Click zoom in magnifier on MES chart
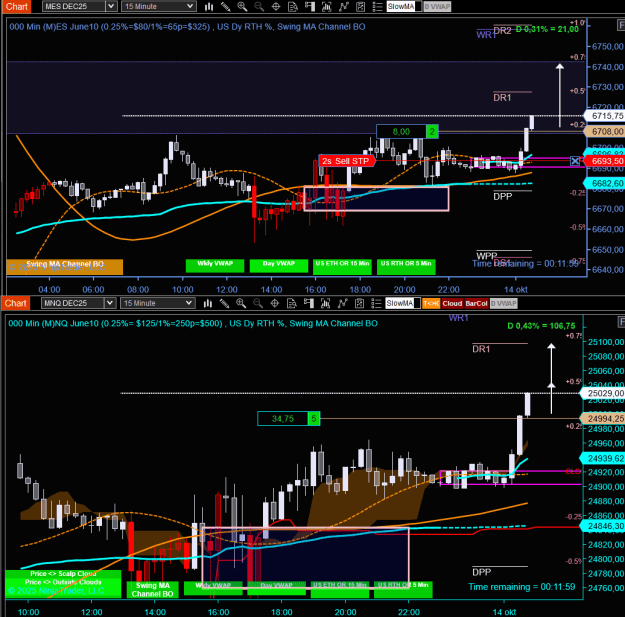Image resolution: width=625 pixels, height=617 pixels. (242, 6)
